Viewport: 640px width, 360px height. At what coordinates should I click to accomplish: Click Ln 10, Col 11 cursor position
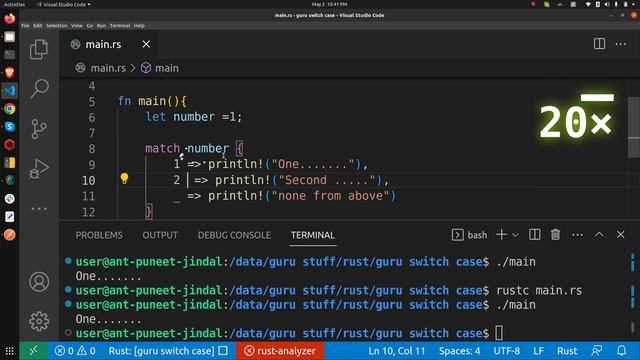396,351
